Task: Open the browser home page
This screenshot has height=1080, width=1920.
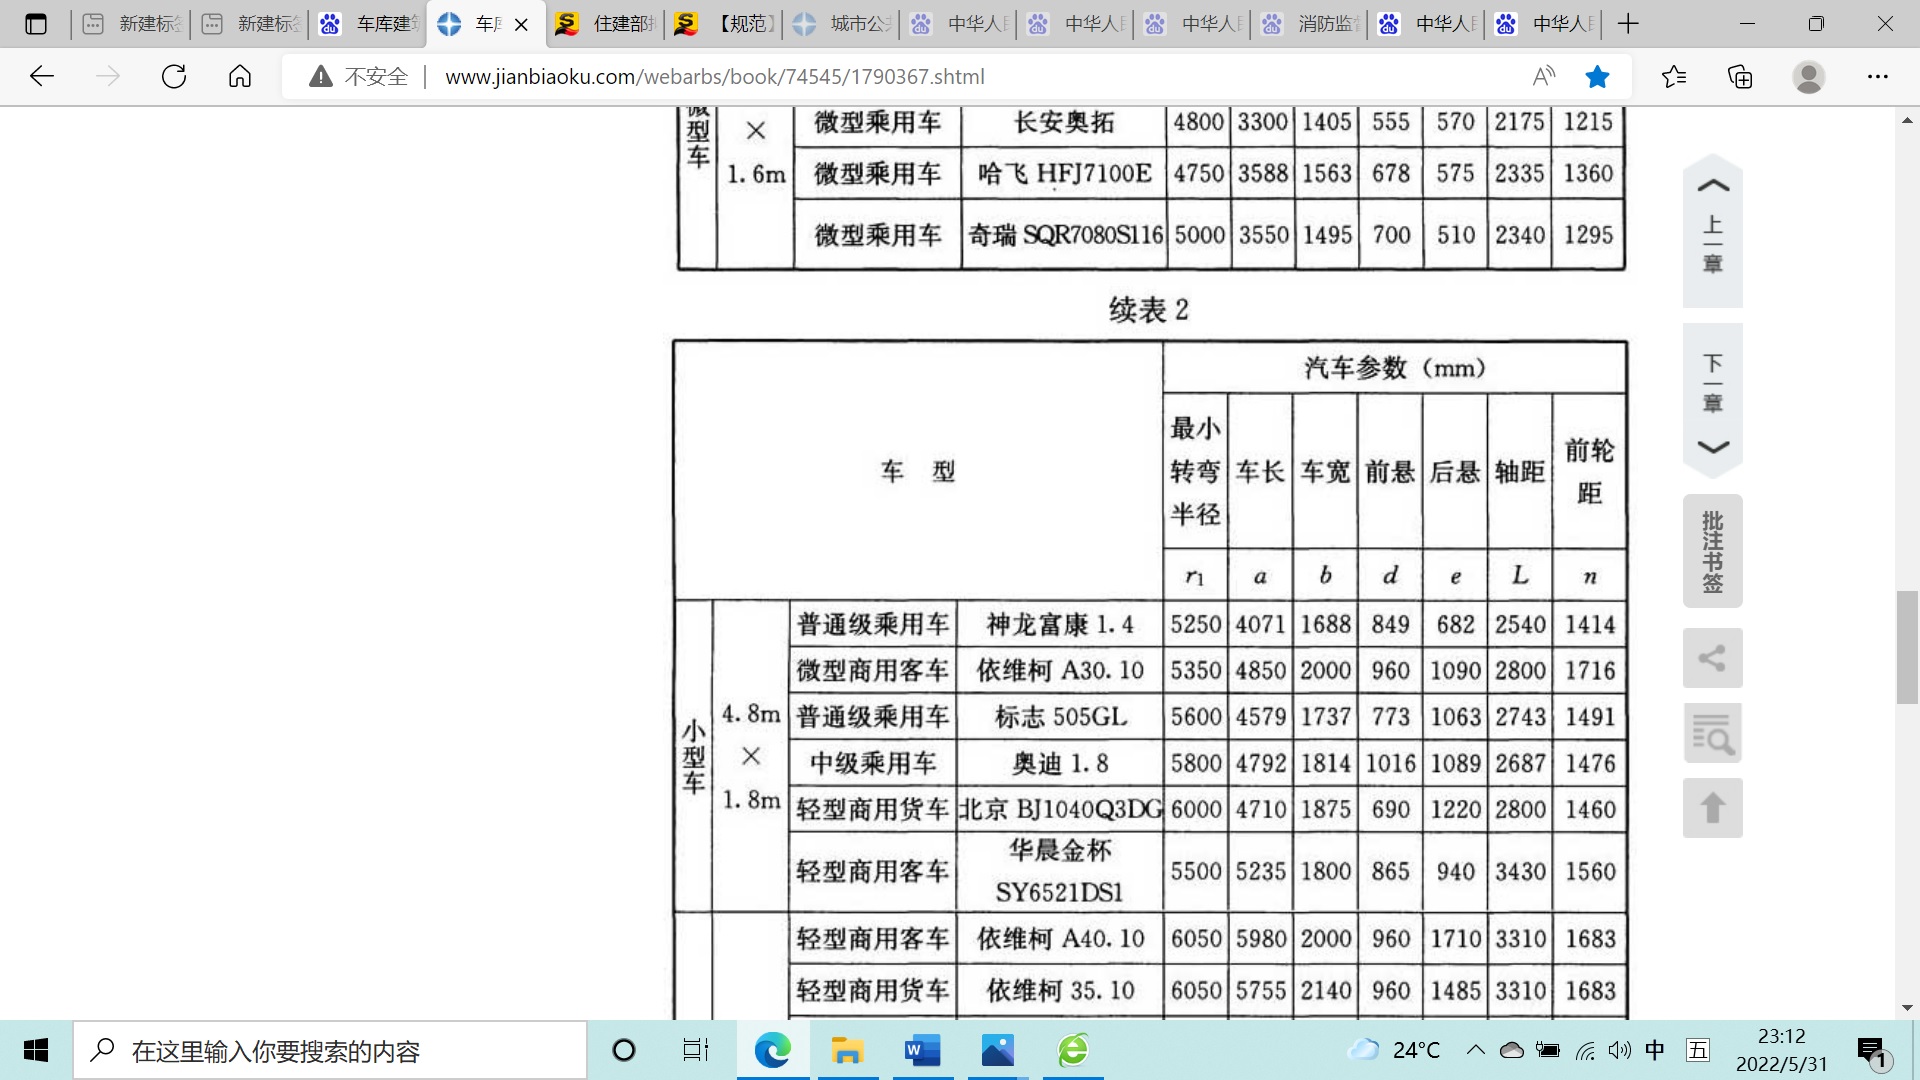Action: [240, 76]
